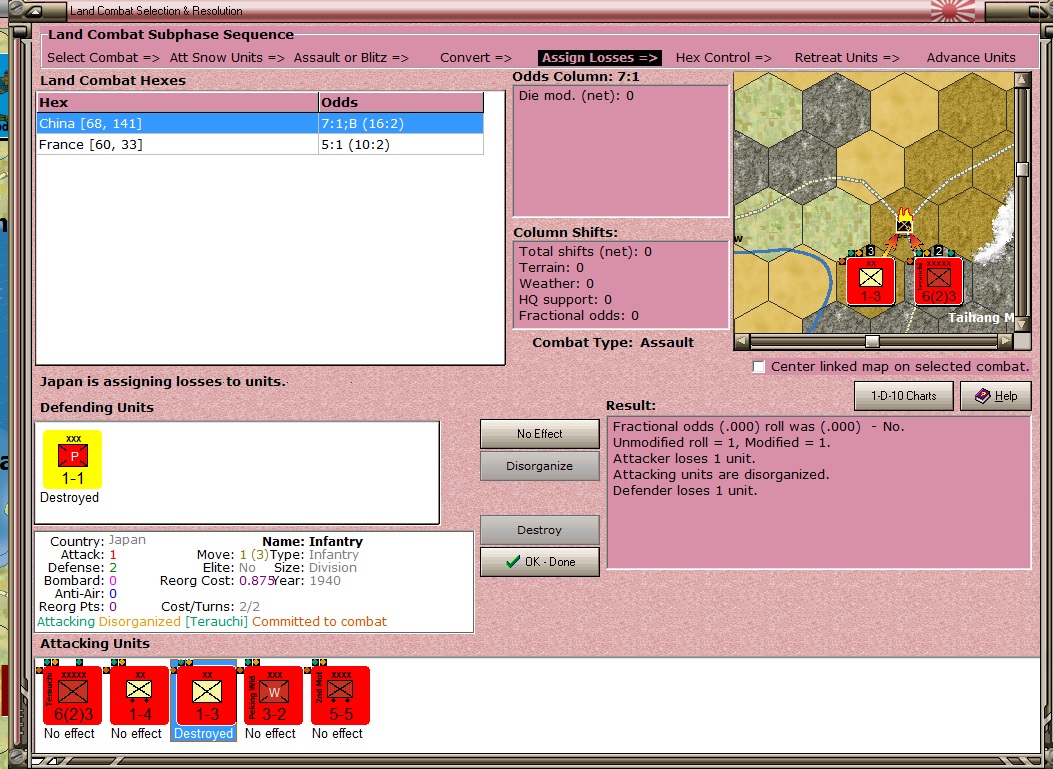
Task: Click map scroll left arrow
Action: (741, 342)
